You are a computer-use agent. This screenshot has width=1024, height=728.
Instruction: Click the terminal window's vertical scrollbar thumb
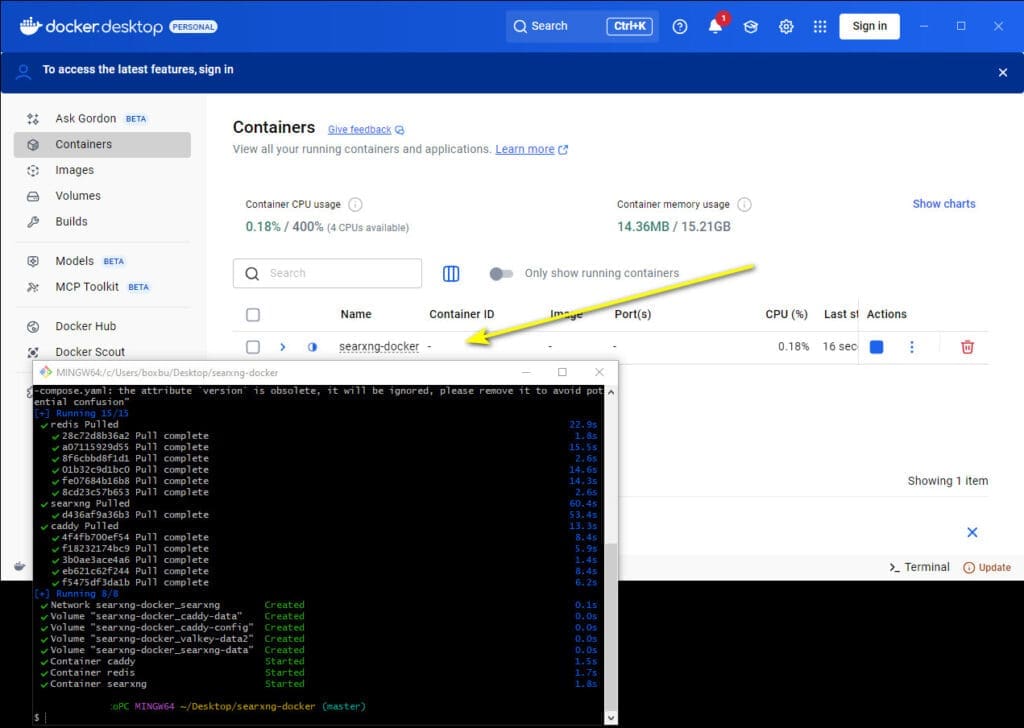pos(611,627)
